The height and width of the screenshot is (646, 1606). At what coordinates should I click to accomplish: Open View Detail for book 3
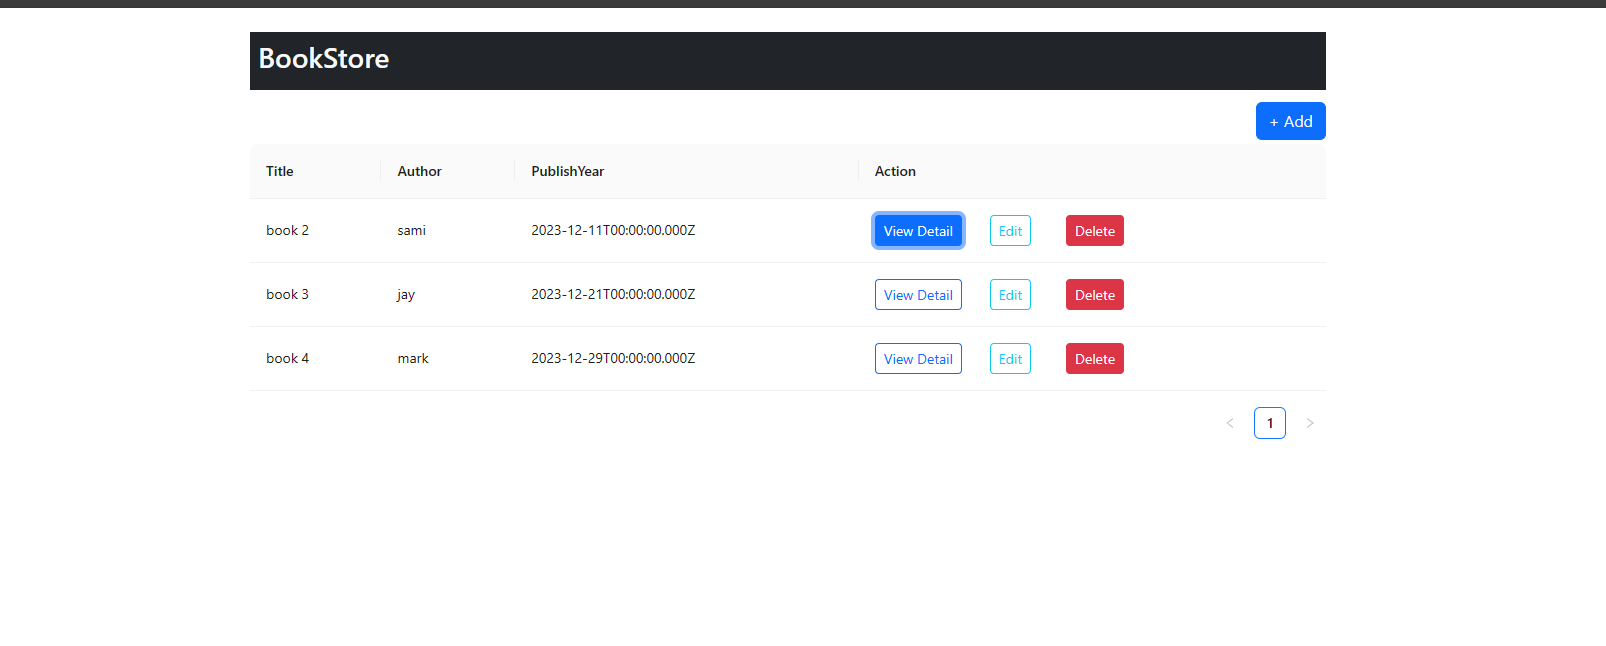(x=918, y=295)
